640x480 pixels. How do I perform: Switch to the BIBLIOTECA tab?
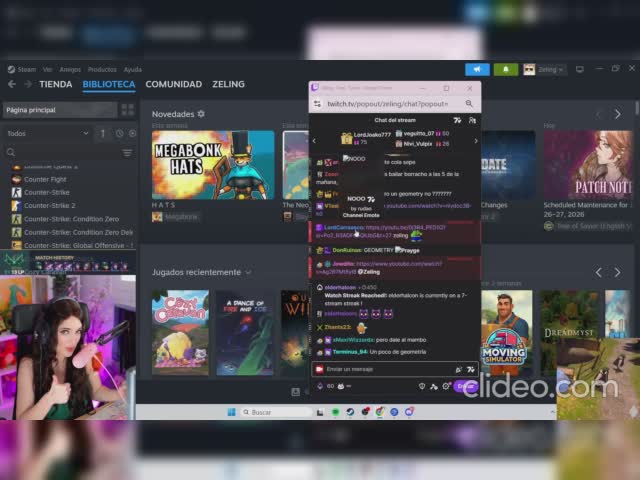[x=109, y=84]
